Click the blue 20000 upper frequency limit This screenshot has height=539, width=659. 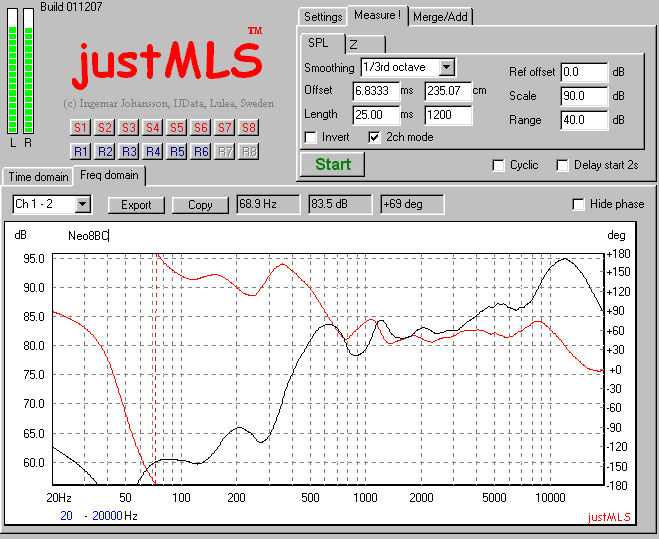[x=107, y=516]
